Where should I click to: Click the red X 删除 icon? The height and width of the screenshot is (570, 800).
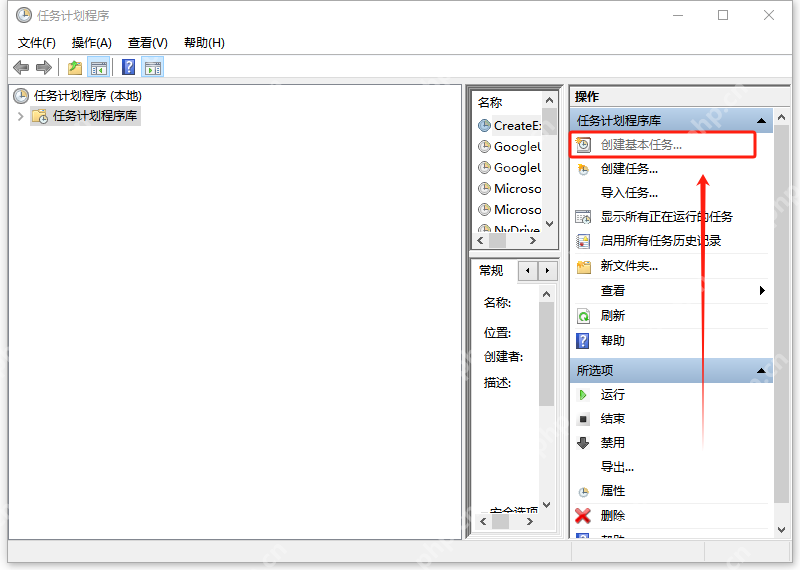tap(583, 515)
